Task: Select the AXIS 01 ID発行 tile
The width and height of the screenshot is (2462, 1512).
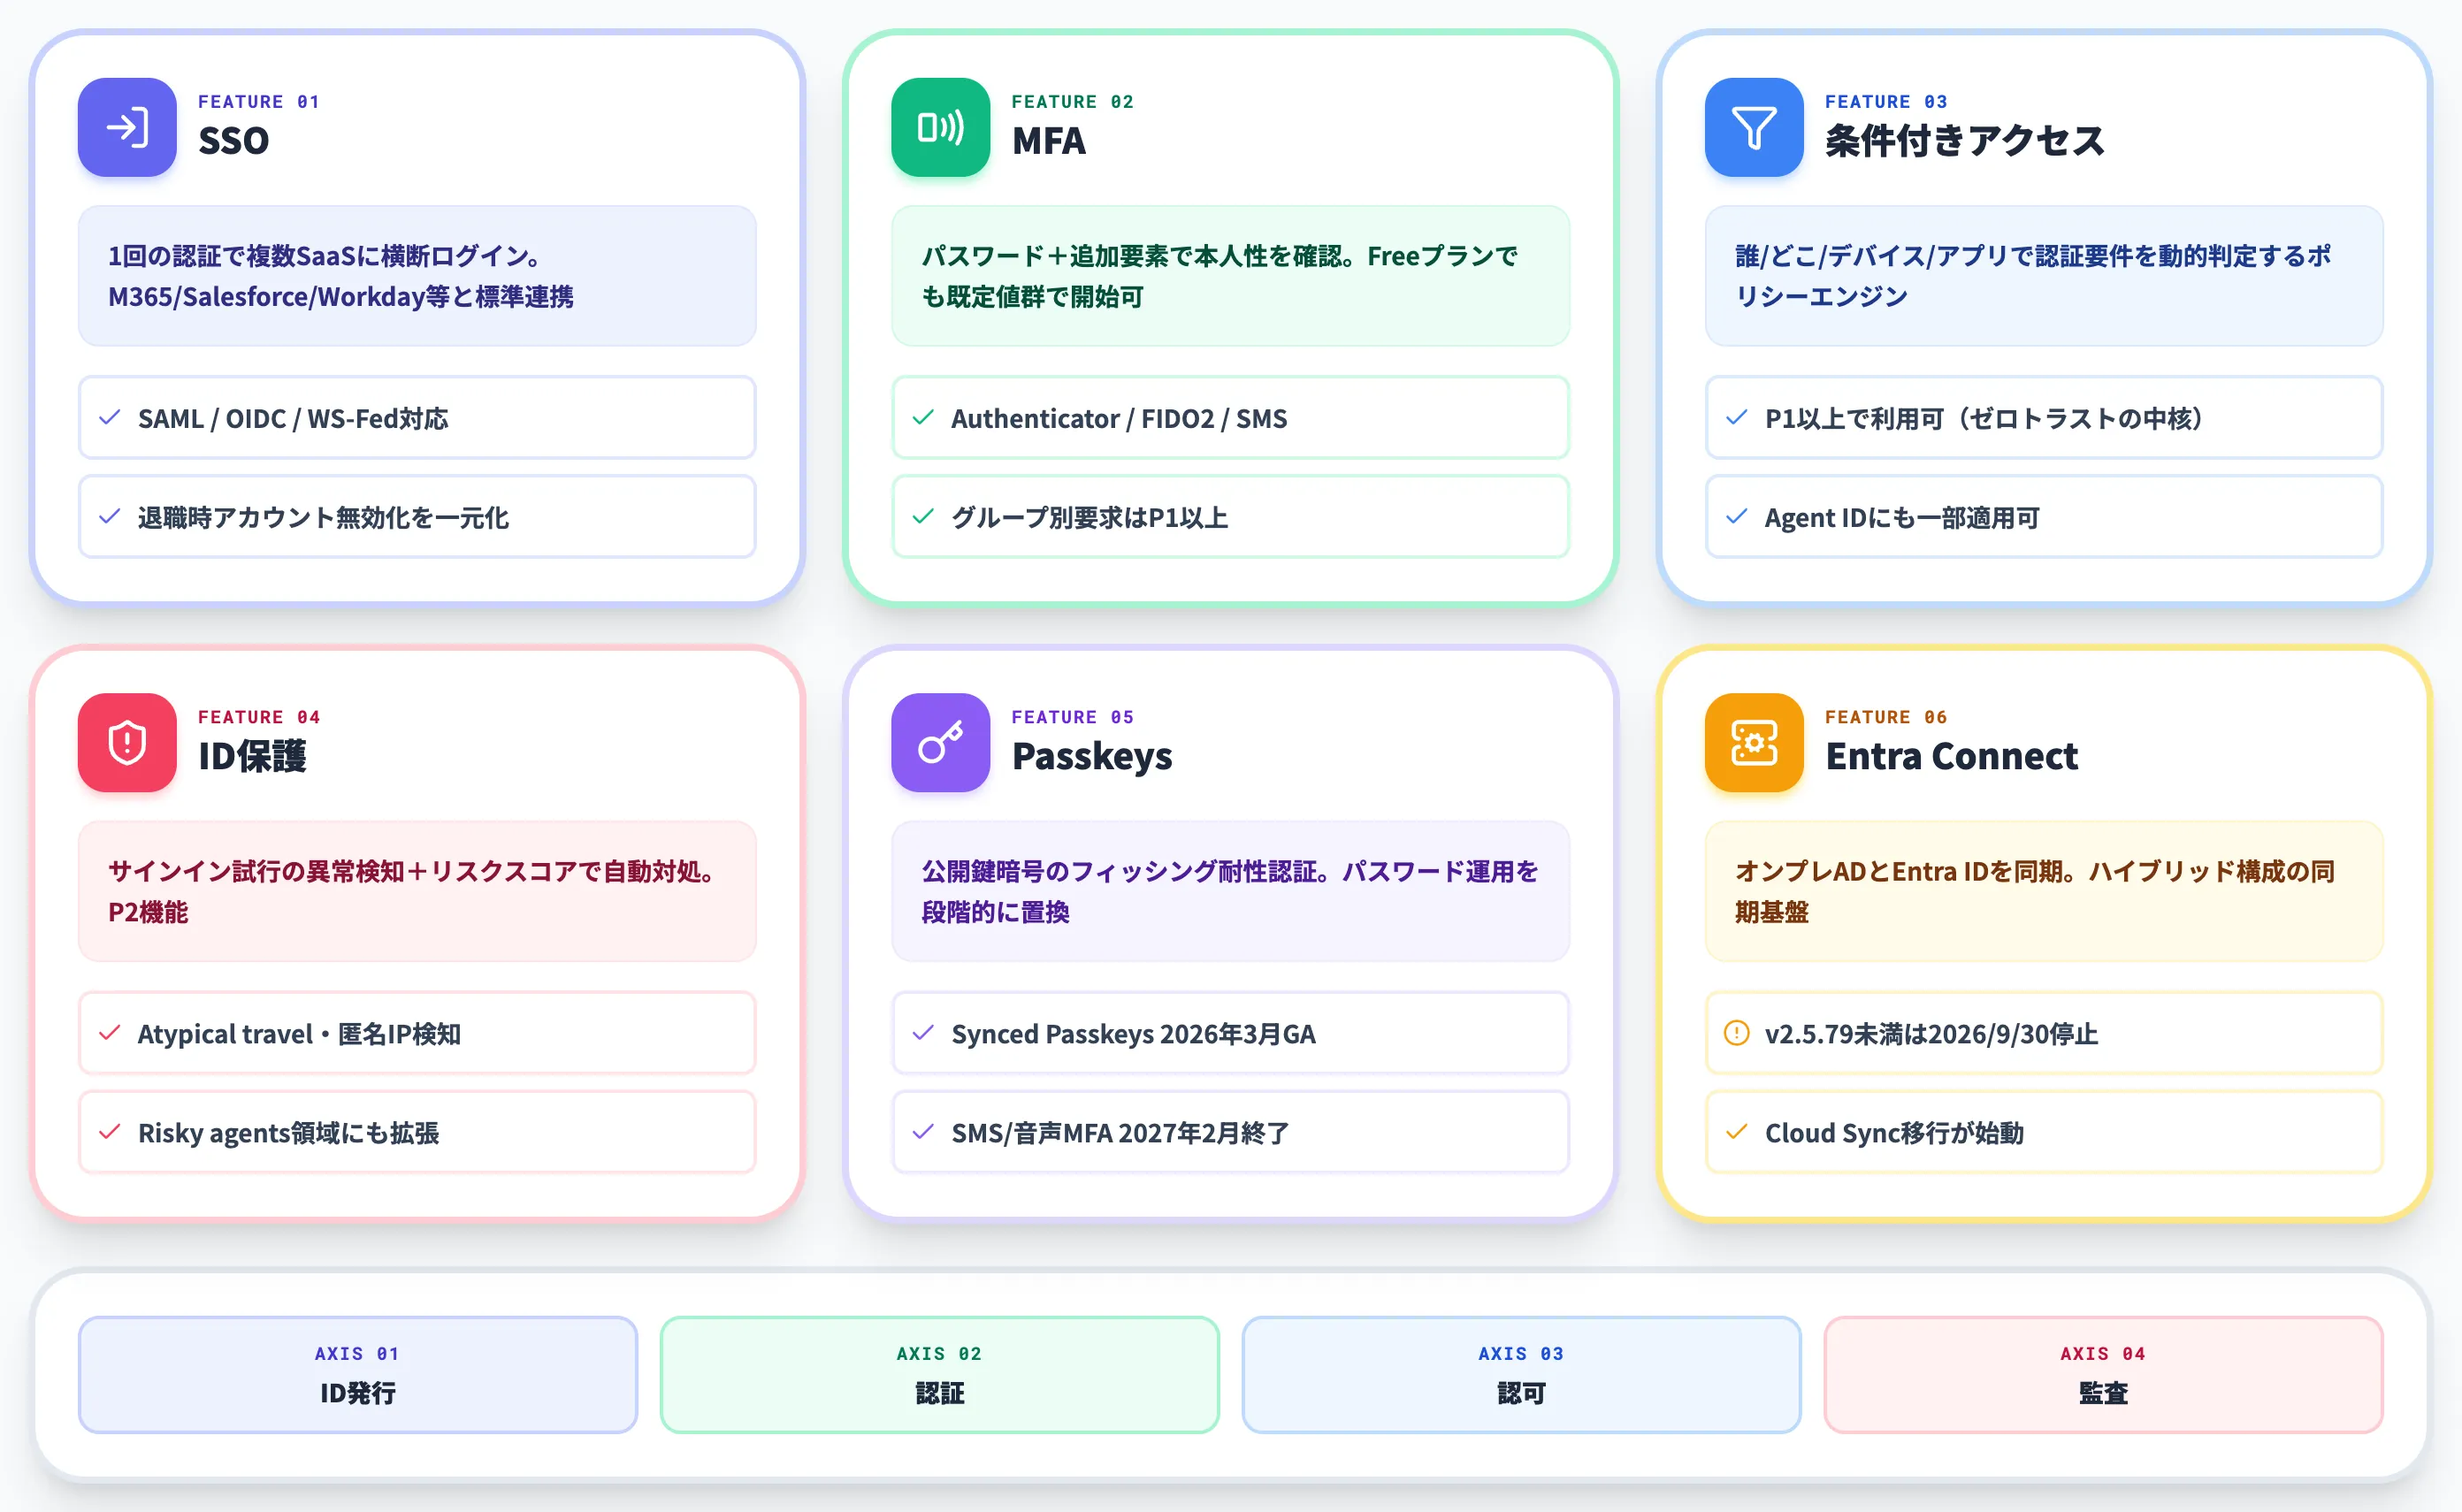Action: [x=358, y=1374]
